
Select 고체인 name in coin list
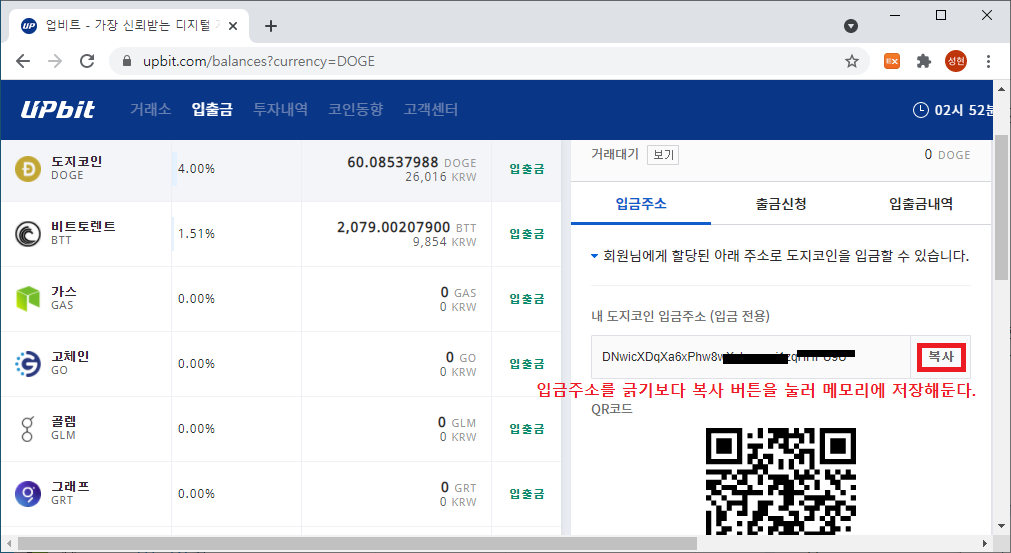tap(70, 356)
